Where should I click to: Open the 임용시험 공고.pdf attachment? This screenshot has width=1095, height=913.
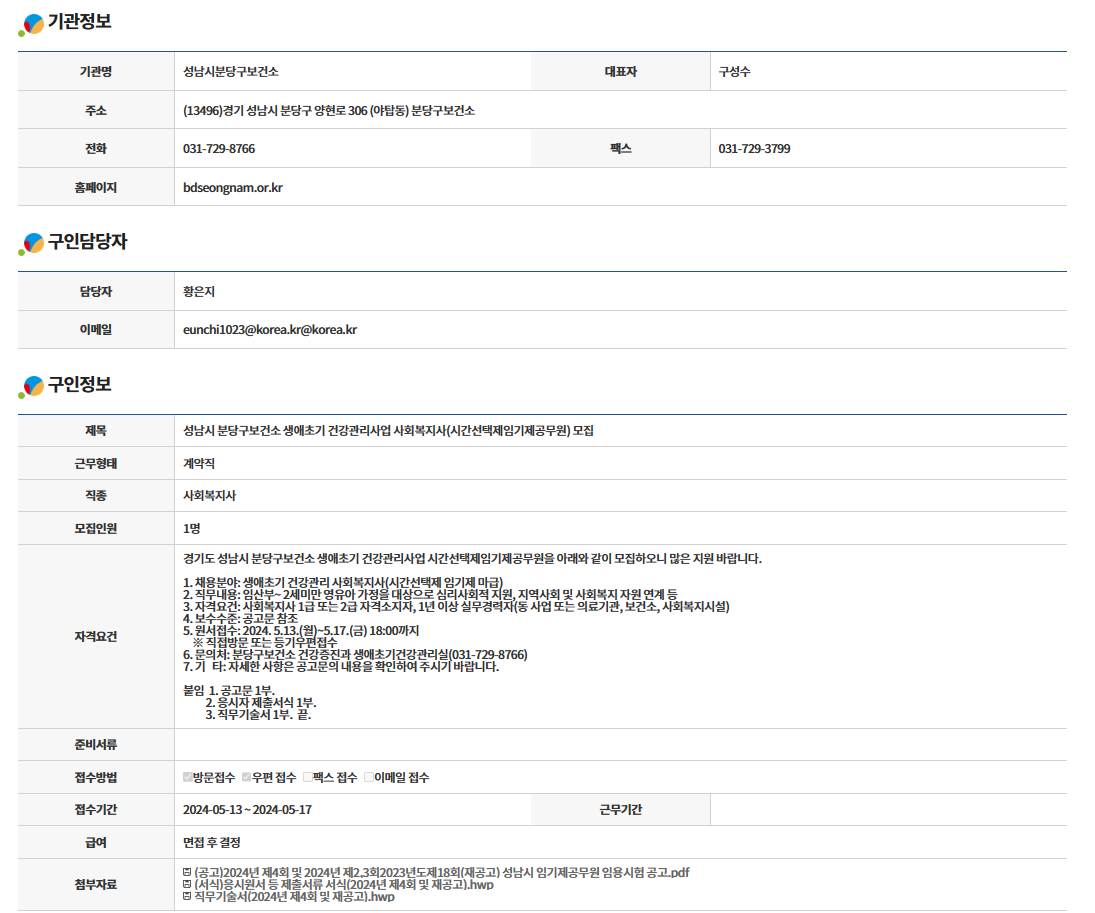click(441, 872)
